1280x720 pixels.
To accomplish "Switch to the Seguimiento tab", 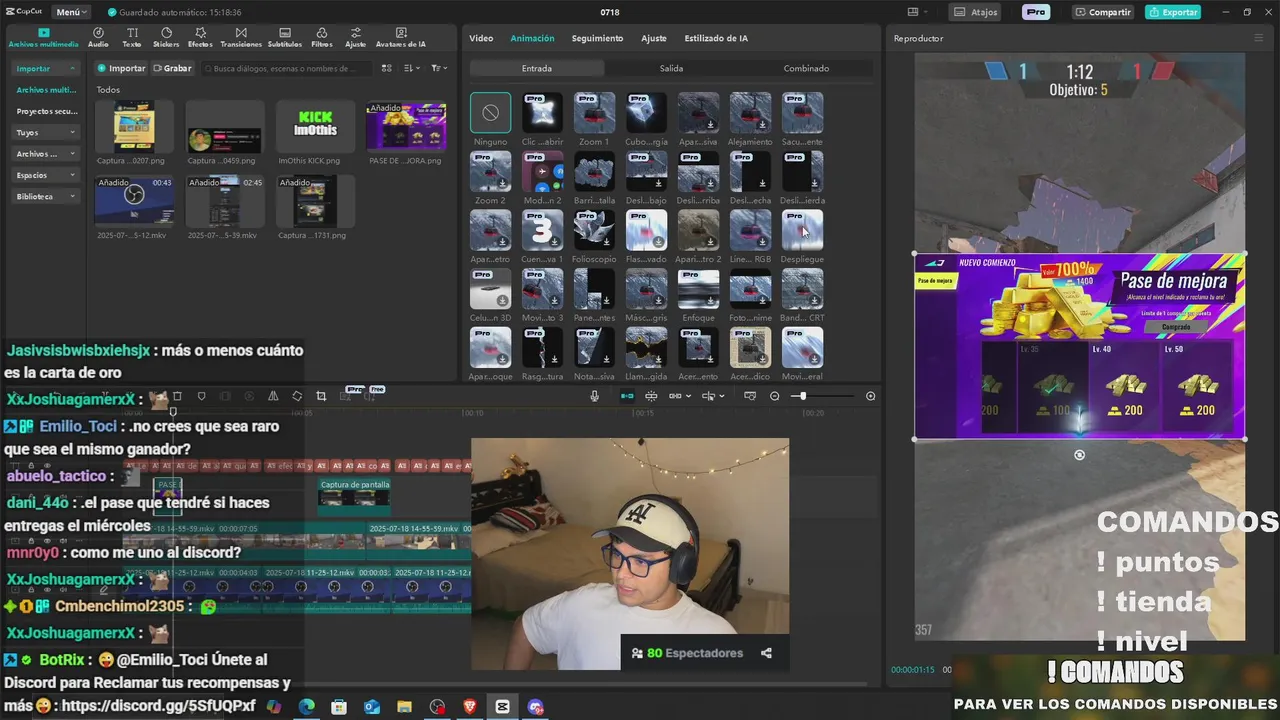I will point(597,38).
